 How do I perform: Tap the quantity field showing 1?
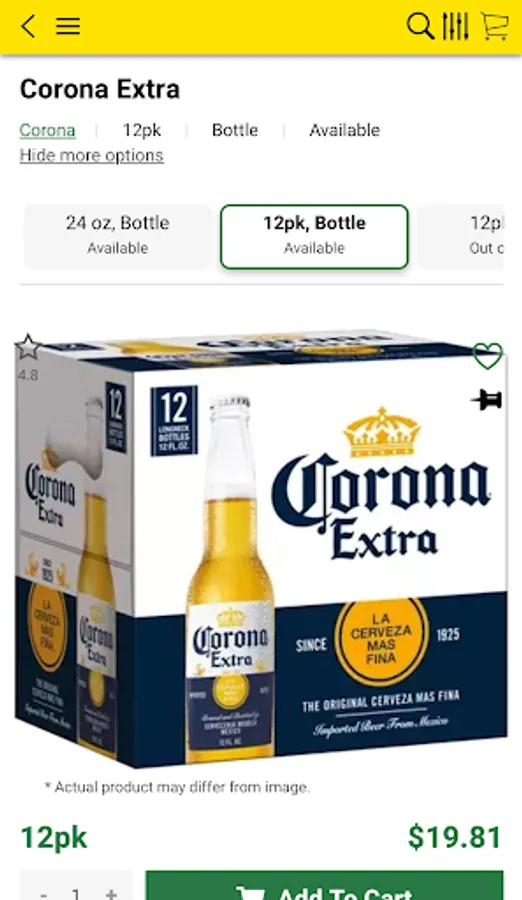pyautogui.click(x=76, y=893)
